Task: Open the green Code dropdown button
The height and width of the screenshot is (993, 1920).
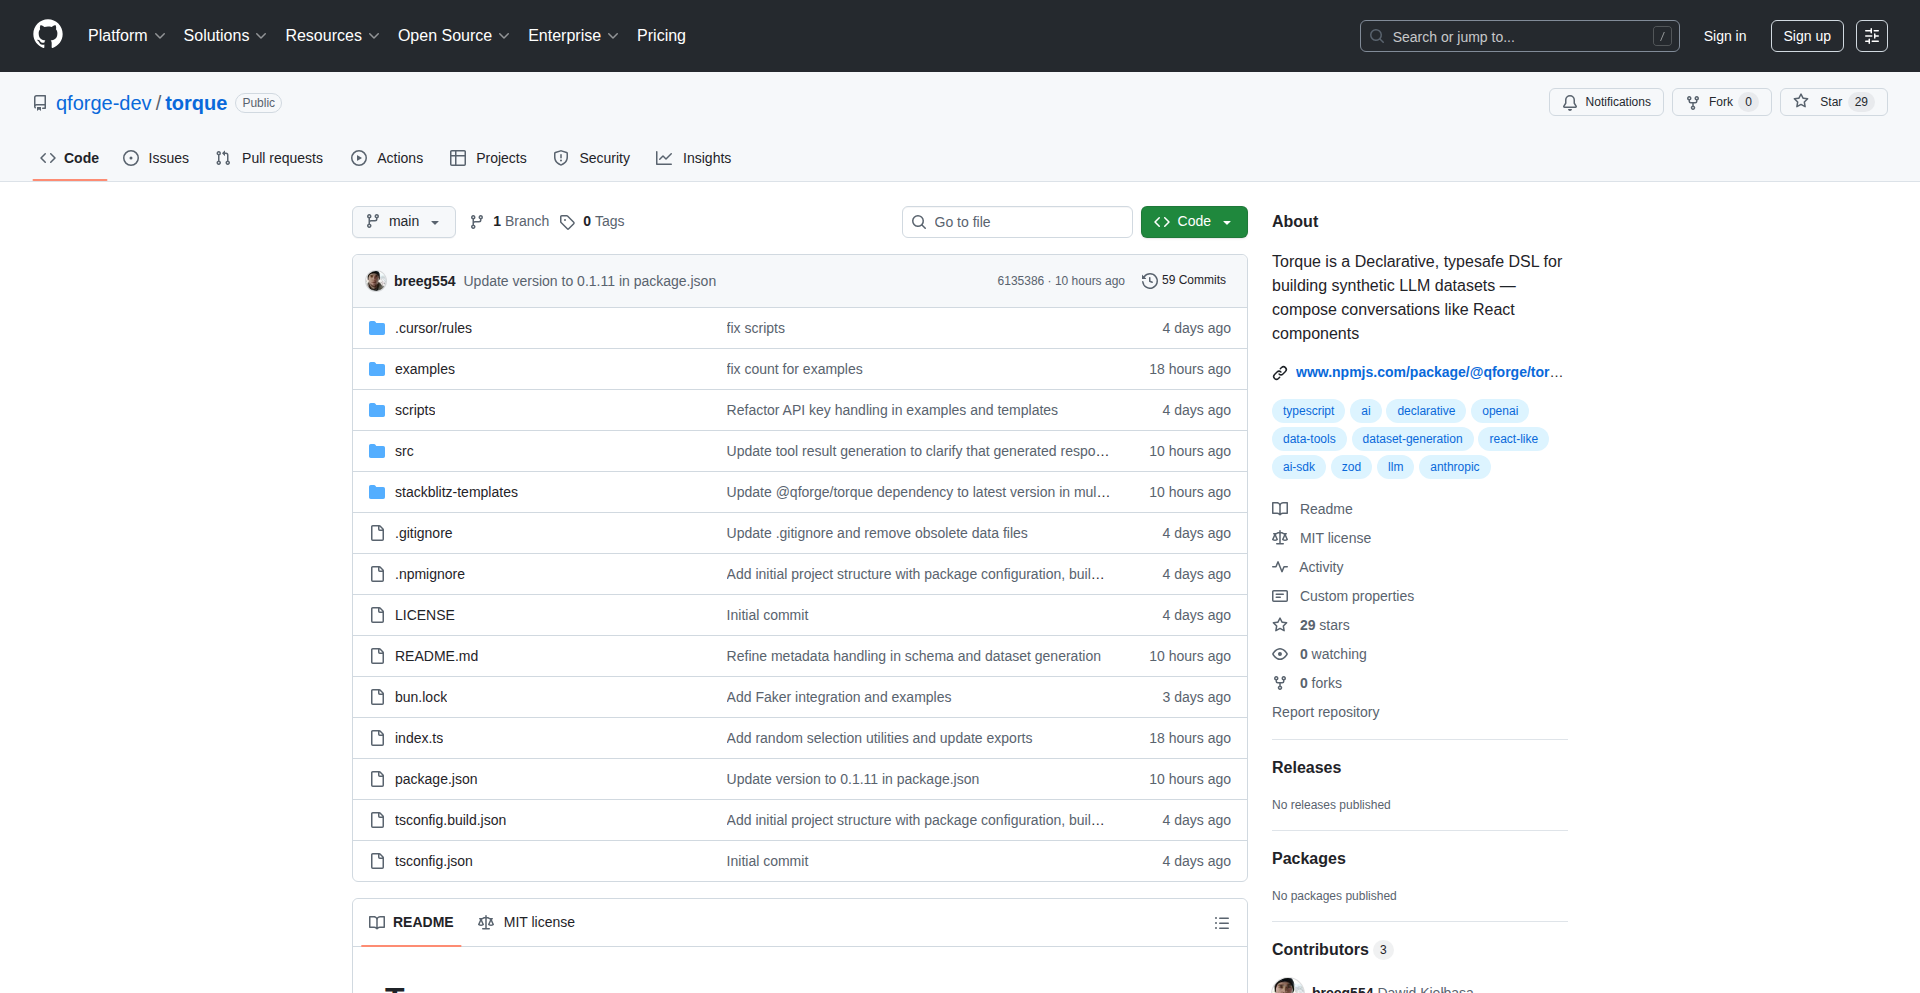Action: tap(1194, 222)
